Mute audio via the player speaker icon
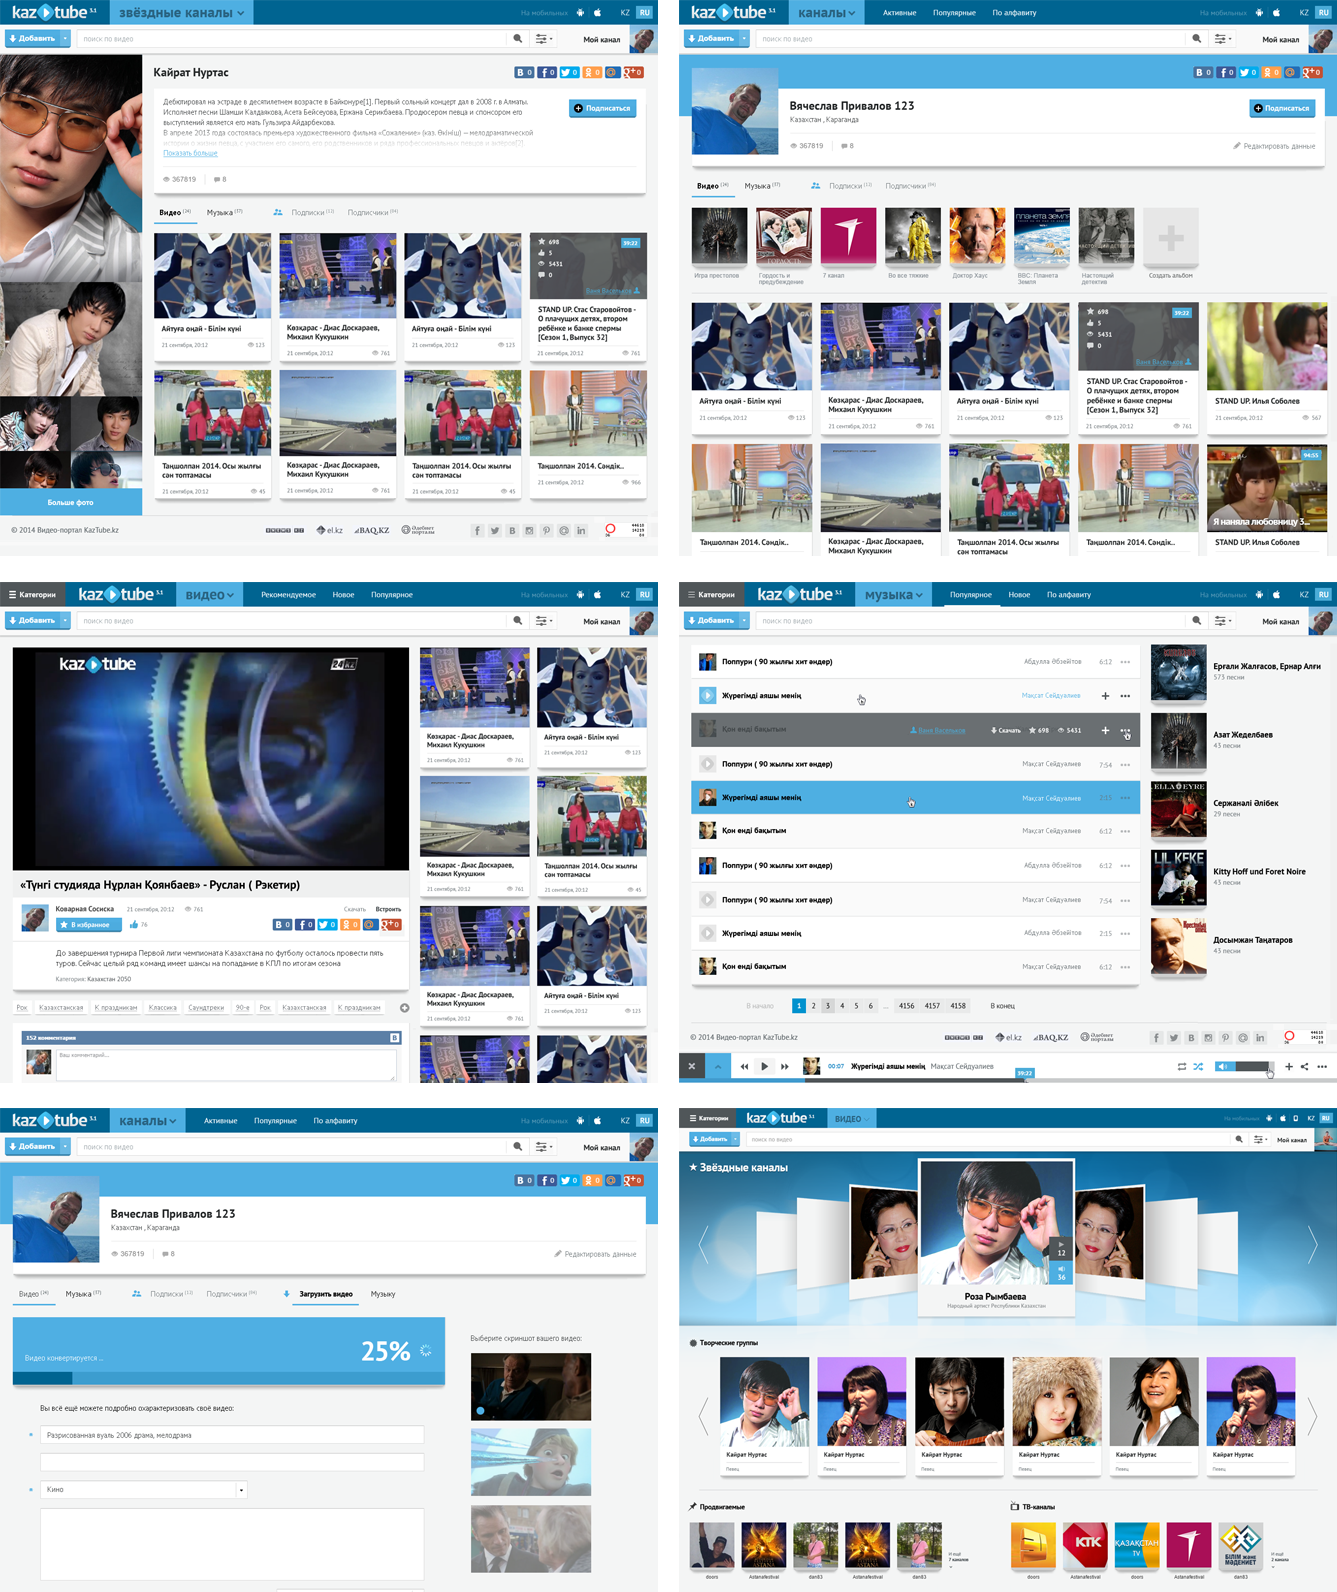This screenshot has width=1337, height=1592. (x=1221, y=1067)
